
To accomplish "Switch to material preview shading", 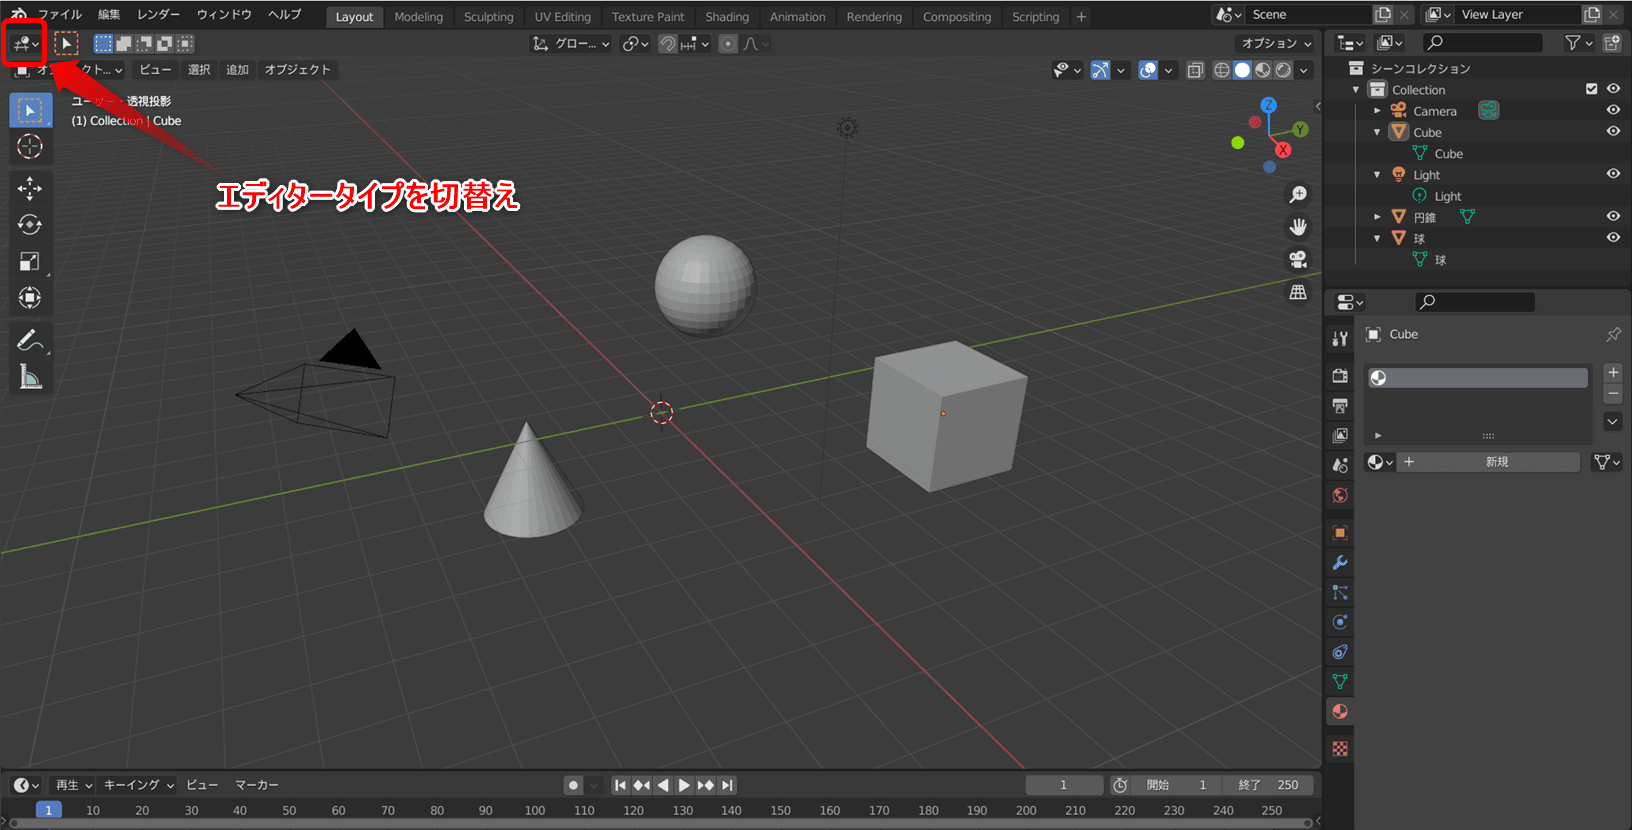I will click(x=1263, y=70).
